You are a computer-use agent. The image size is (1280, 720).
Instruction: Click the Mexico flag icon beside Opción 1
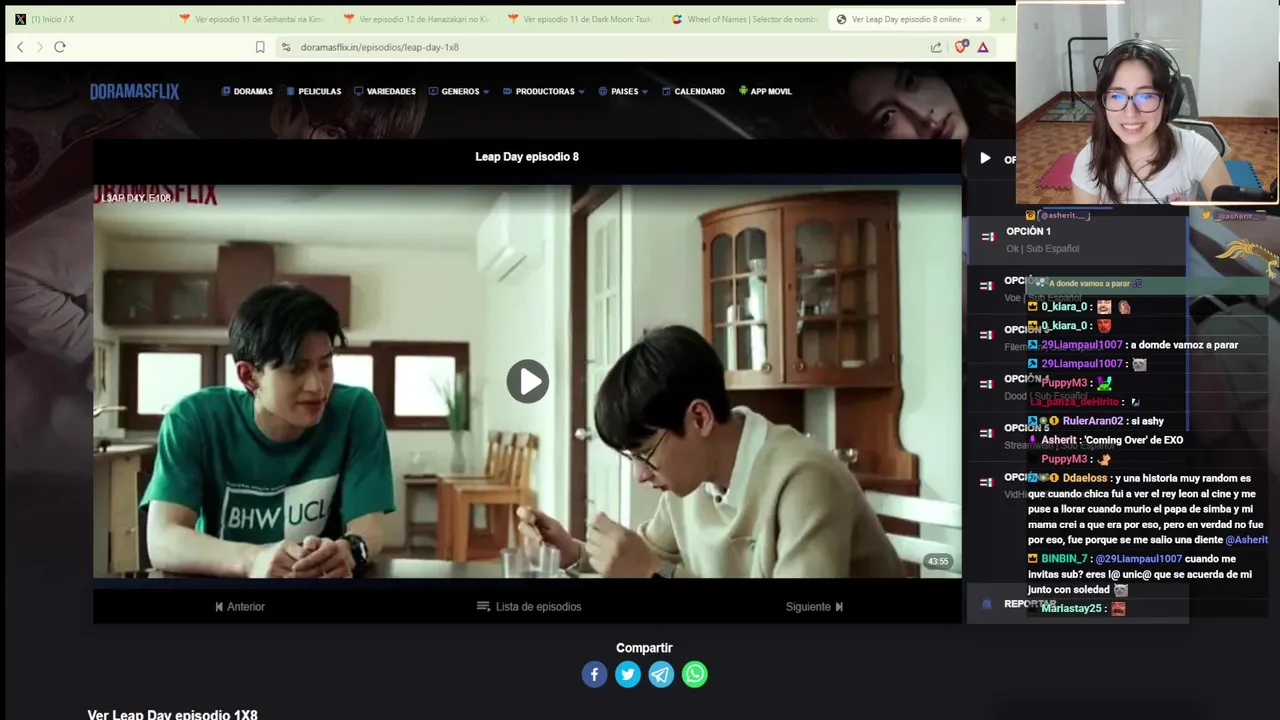988,237
